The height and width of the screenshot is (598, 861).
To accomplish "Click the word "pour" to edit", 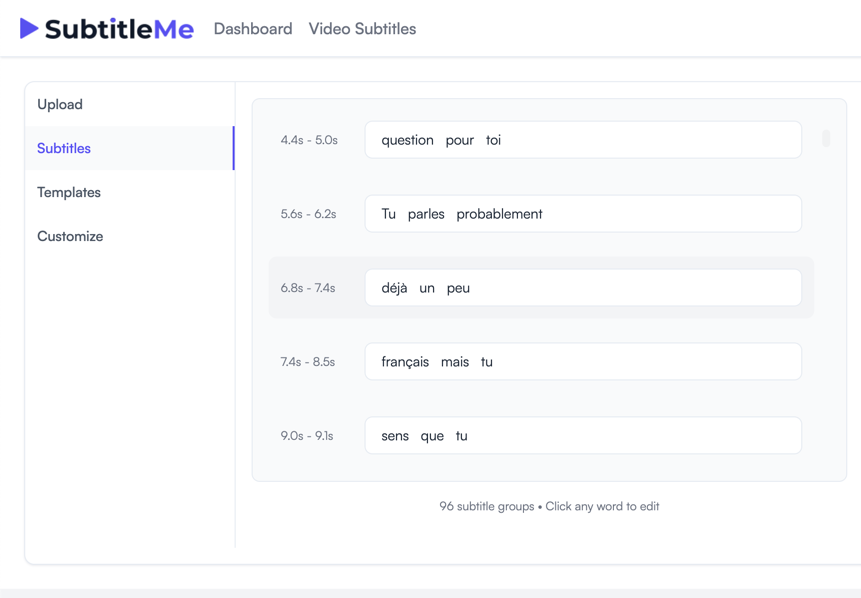I will pos(460,140).
